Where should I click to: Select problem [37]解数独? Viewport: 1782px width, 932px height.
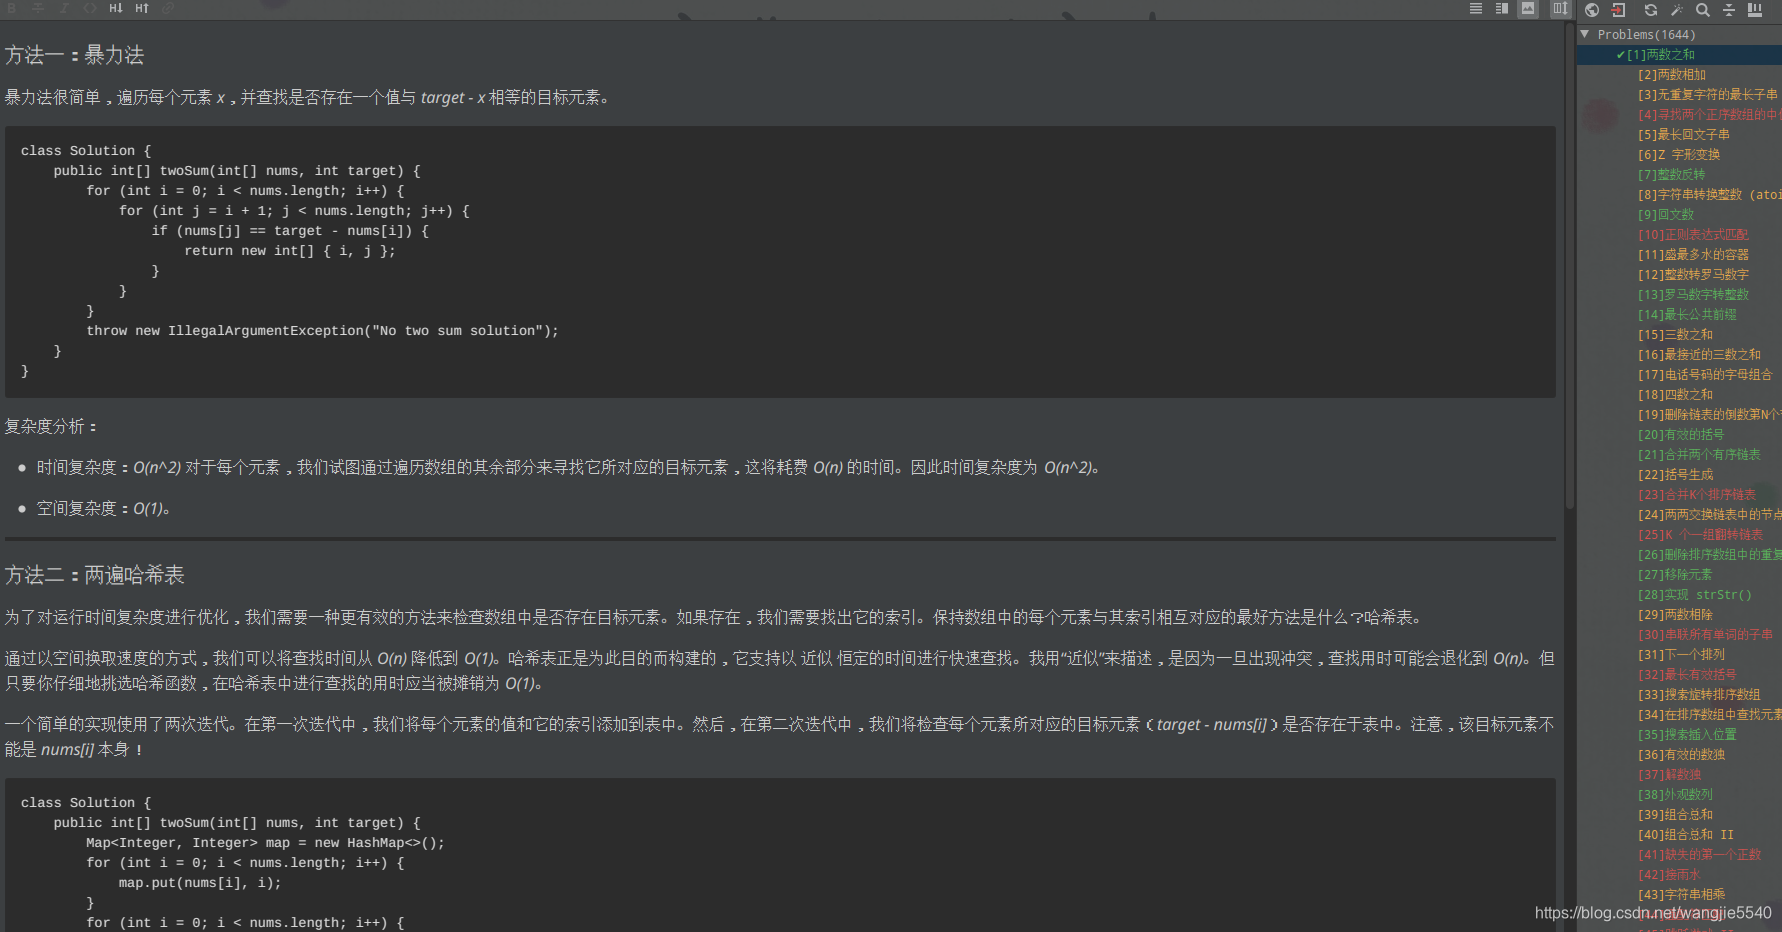point(1669,775)
